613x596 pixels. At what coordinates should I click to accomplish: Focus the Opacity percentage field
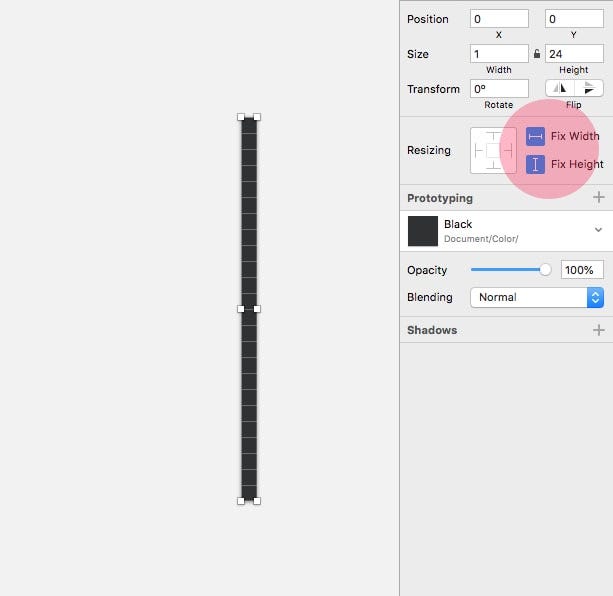pyautogui.click(x=582, y=270)
